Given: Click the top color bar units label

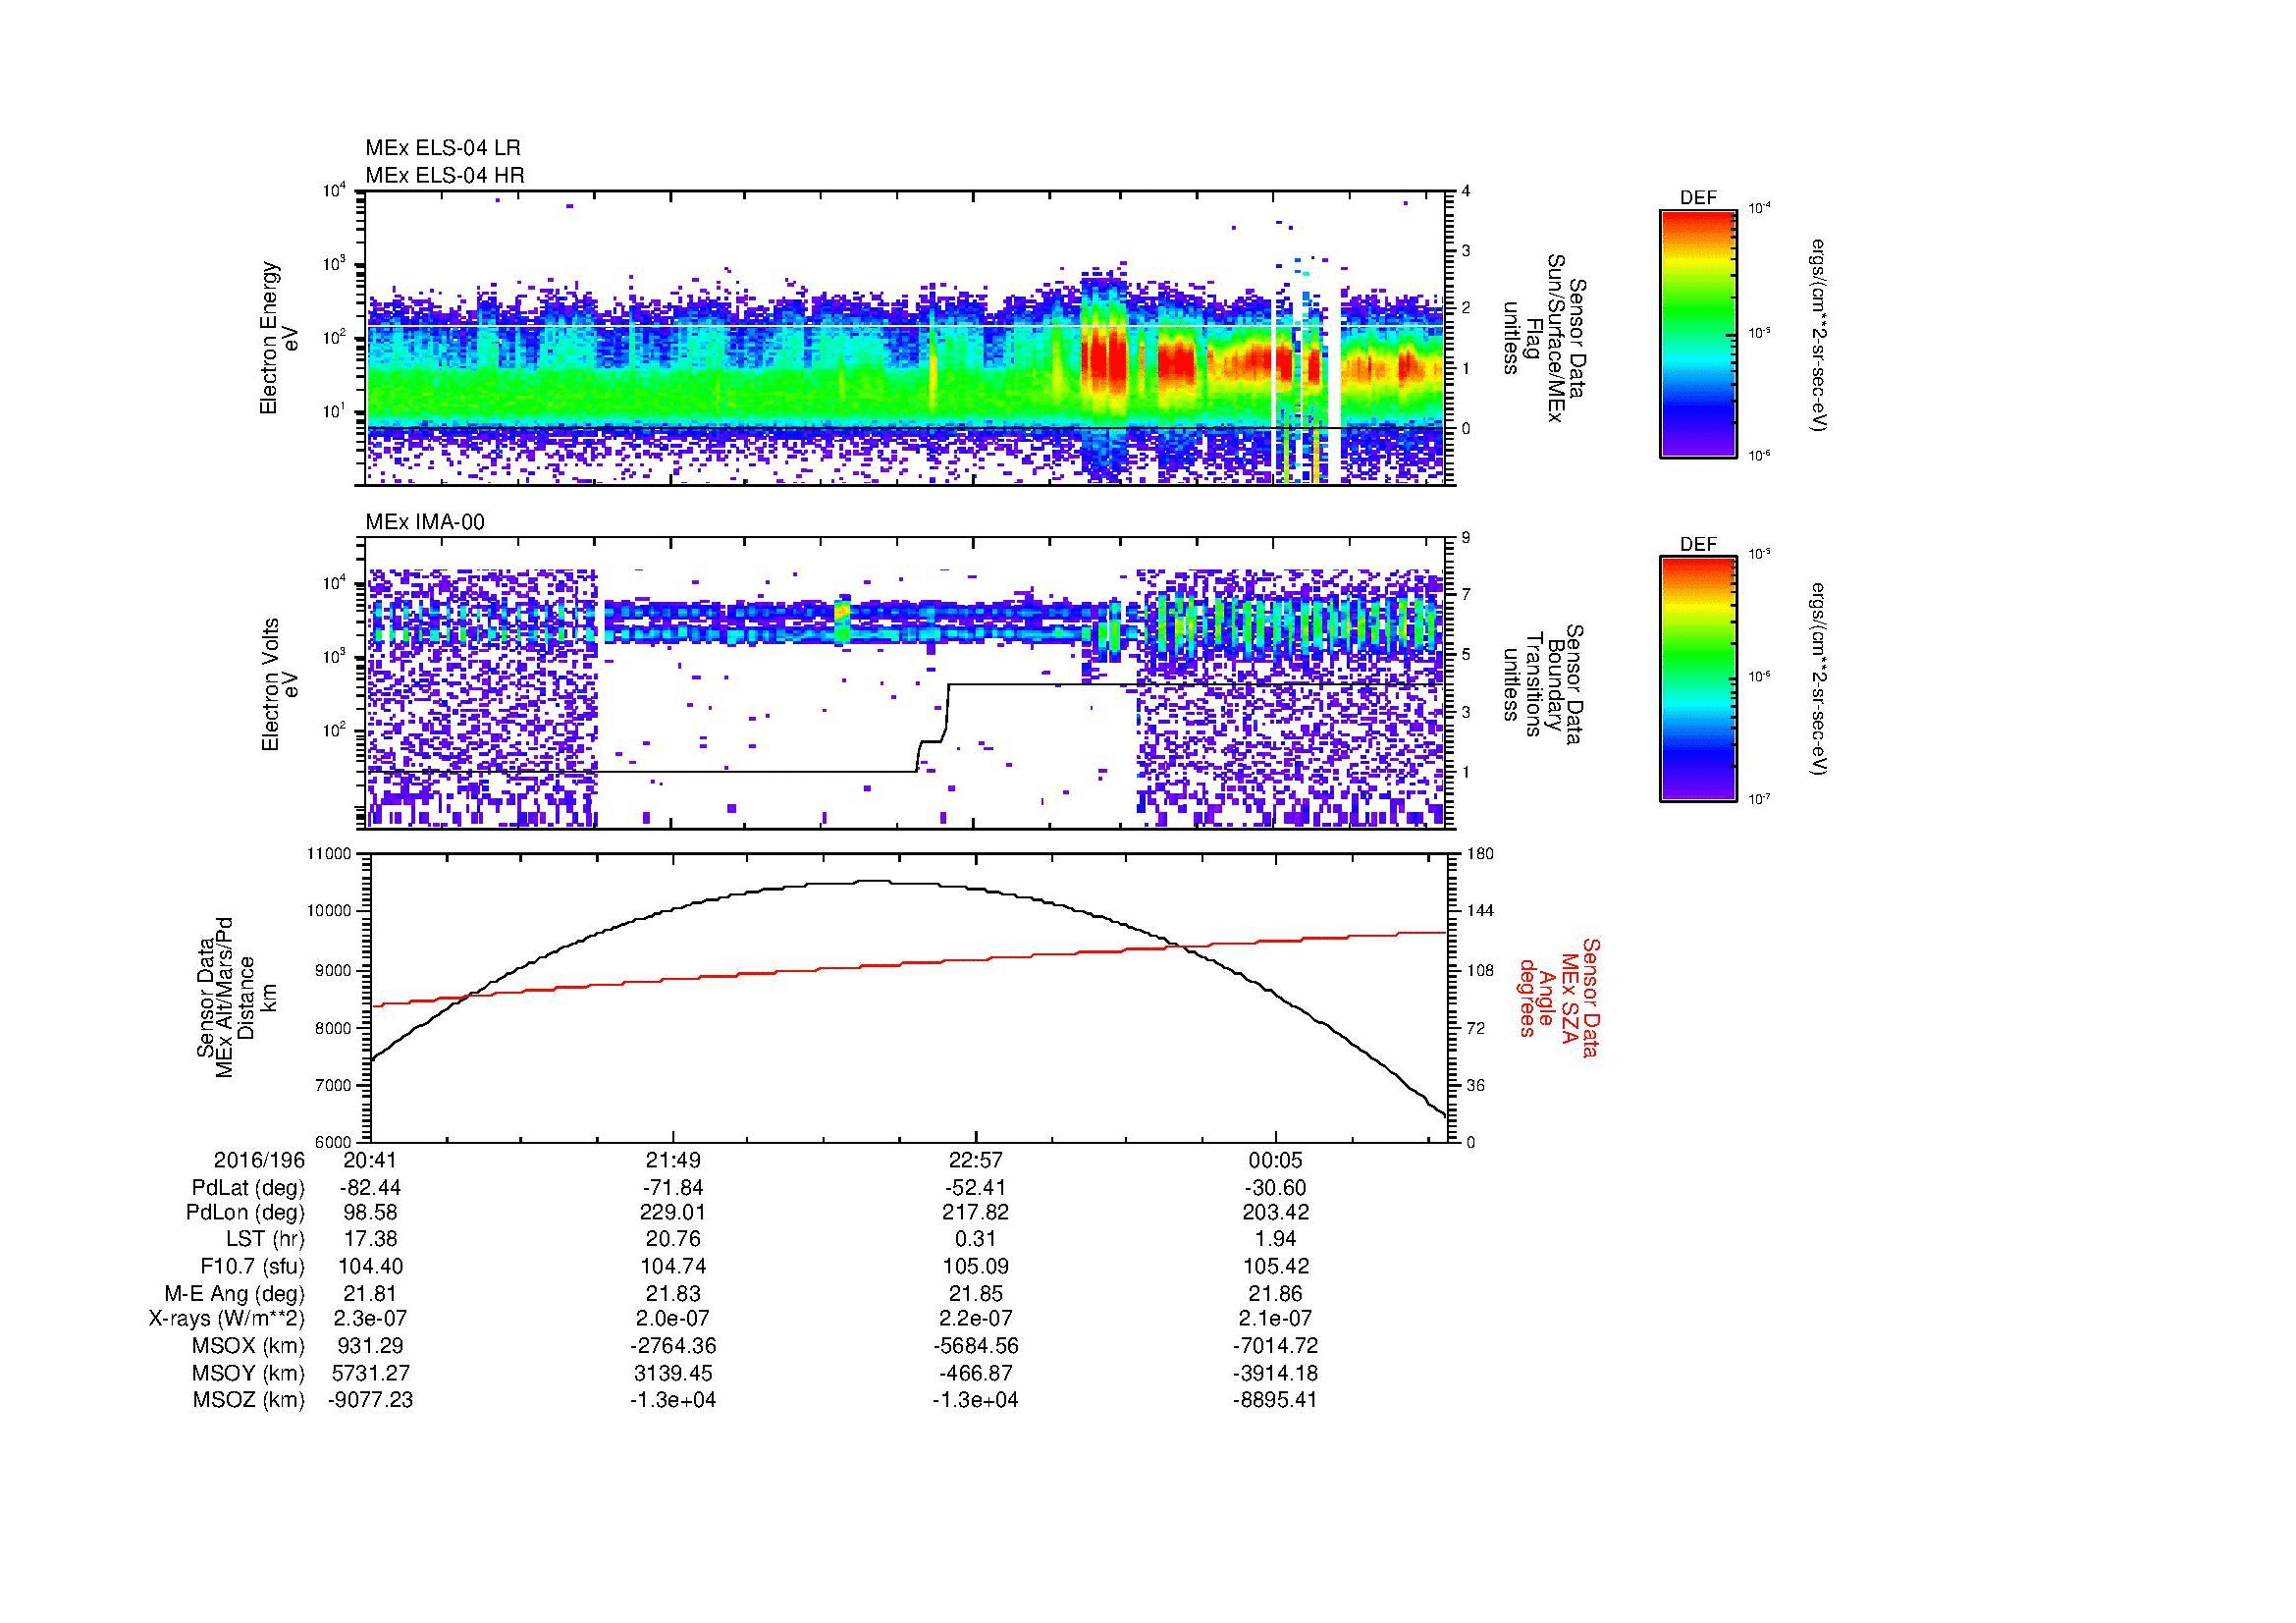Looking at the screenshot, I should click(1820, 334).
